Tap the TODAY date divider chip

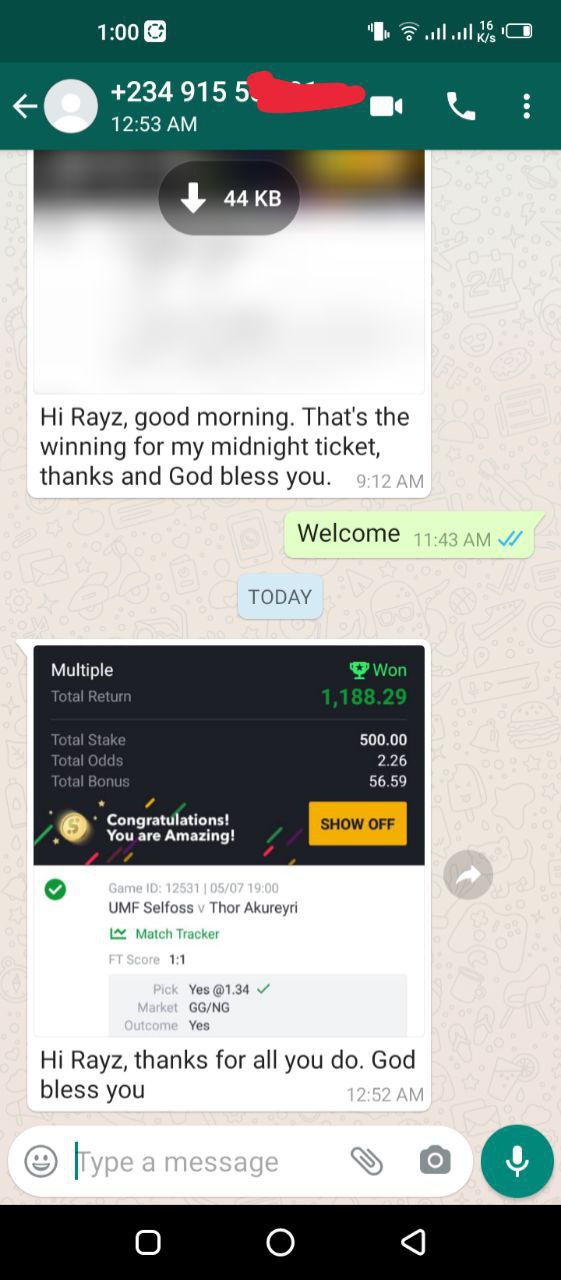(x=280, y=597)
